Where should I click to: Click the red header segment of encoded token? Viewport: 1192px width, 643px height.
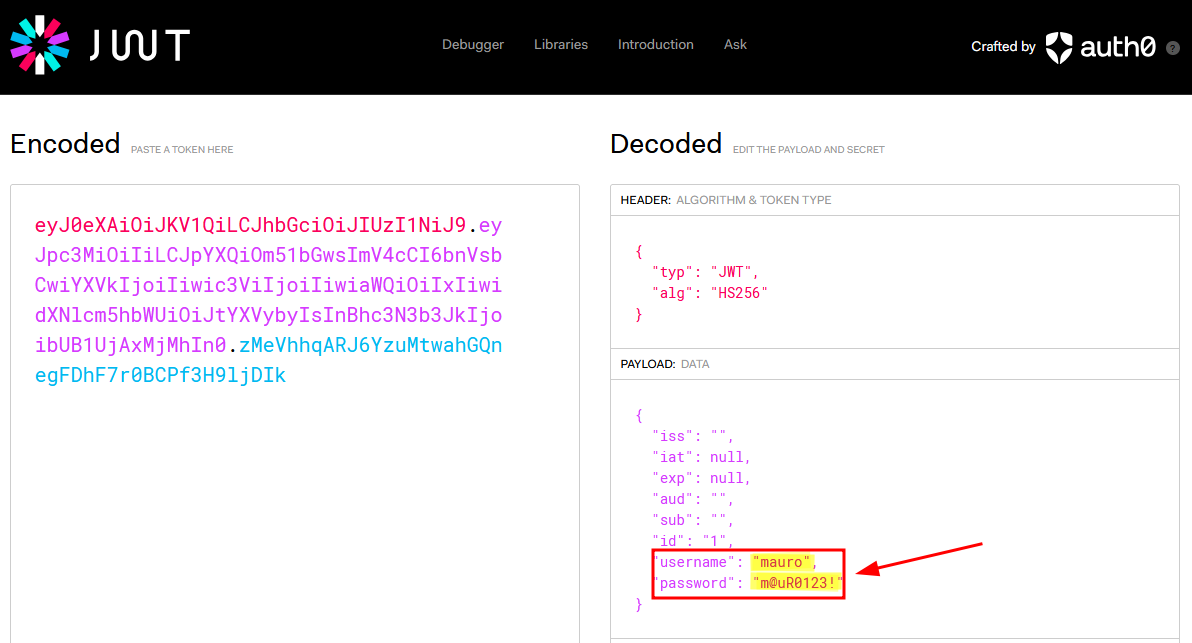250,224
